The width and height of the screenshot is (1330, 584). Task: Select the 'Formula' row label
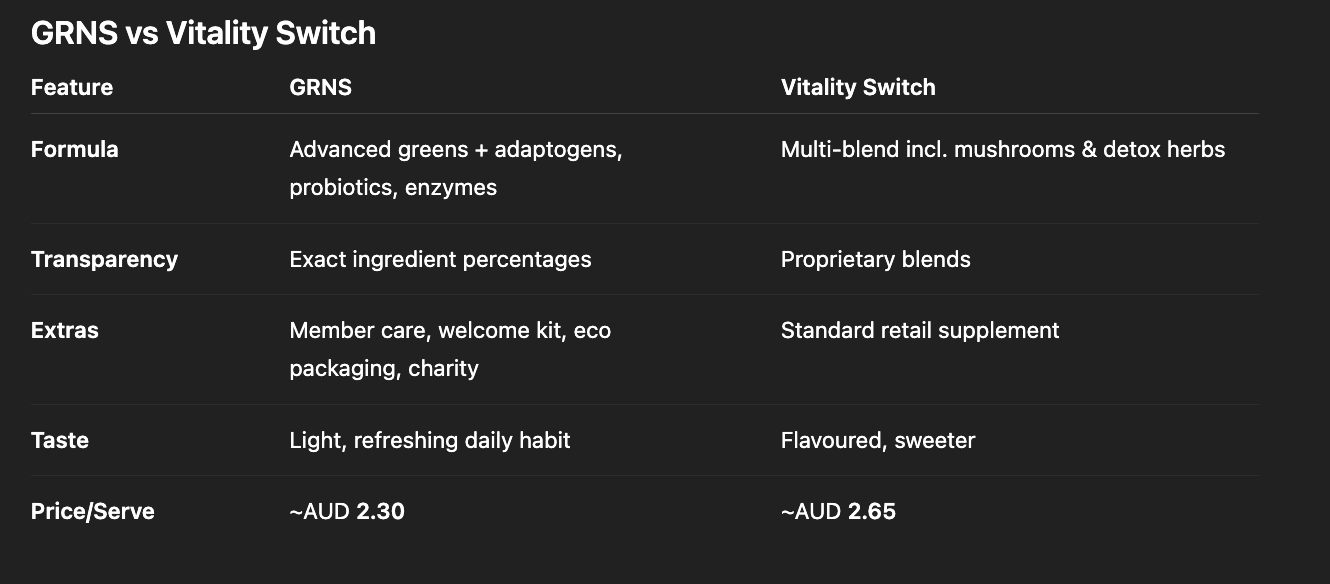(75, 150)
